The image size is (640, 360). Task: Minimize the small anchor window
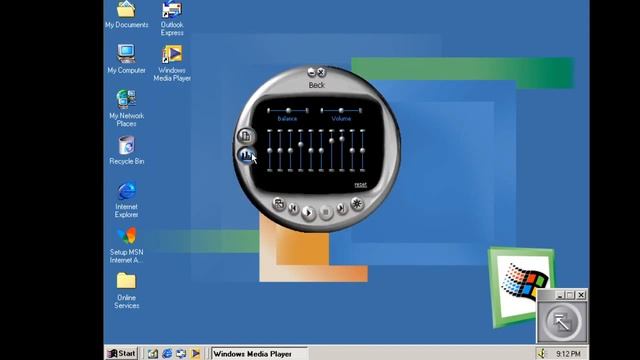(560, 295)
